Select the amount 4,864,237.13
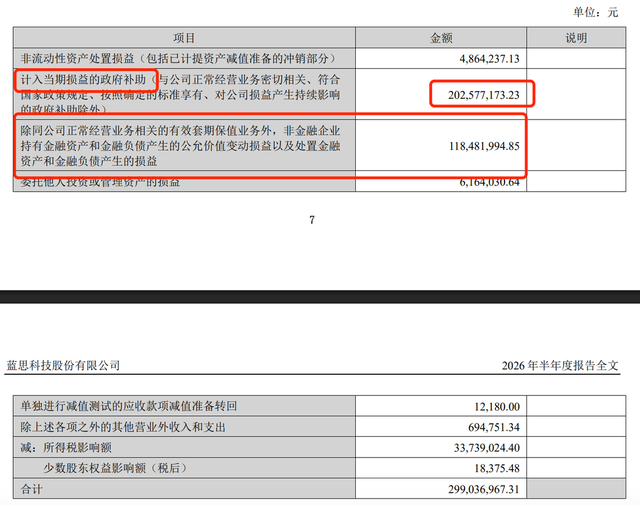Screen dimensions: 640x505 [x=489, y=59]
